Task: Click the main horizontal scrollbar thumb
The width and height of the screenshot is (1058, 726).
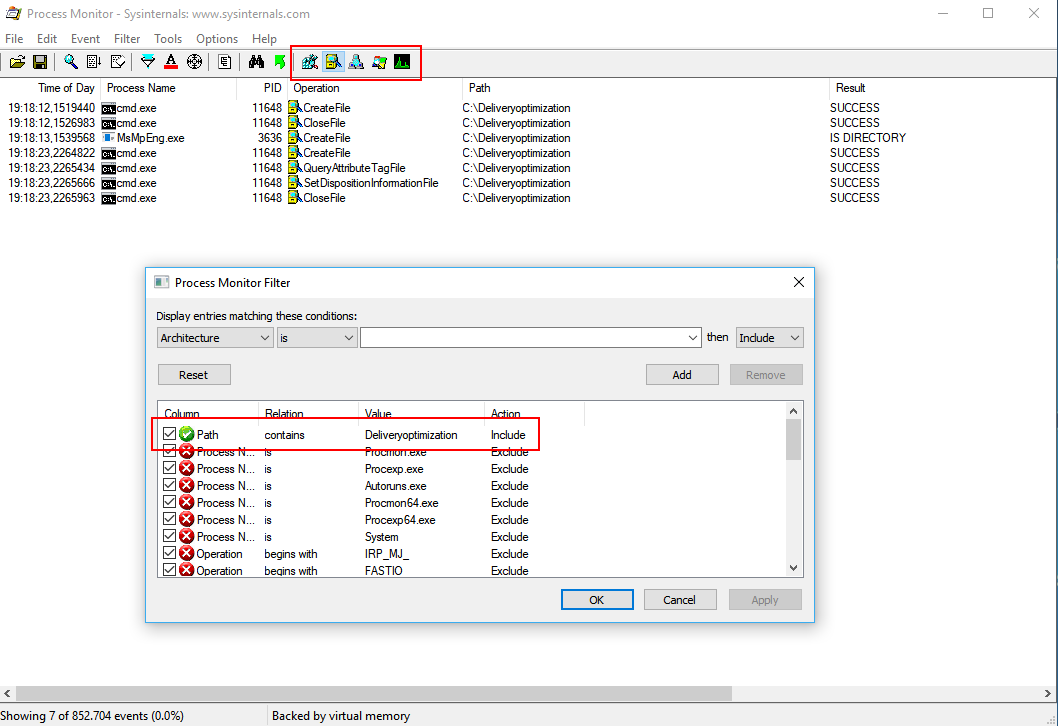Action: 373,694
